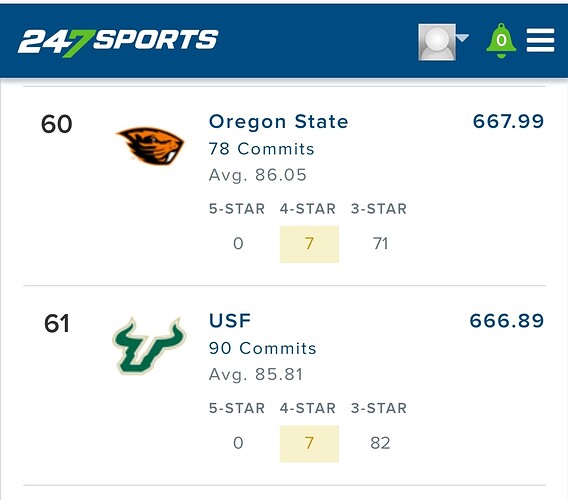The image size is (568, 500).
Task: Click Oregon State's 5-star count zero
Action: click(238, 243)
